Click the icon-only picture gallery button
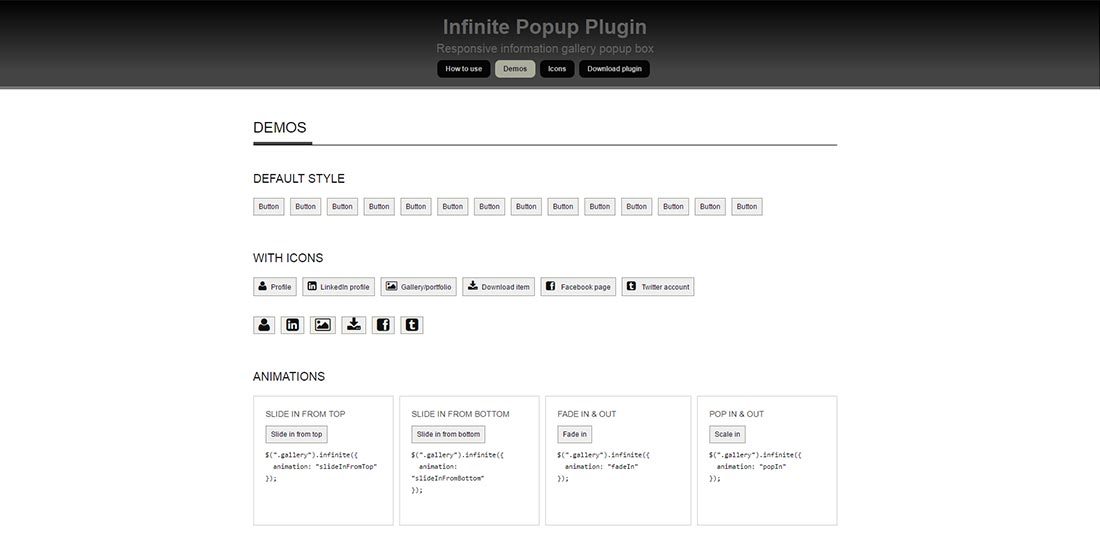This screenshot has width=1100, height=550. tap(323, 325)
